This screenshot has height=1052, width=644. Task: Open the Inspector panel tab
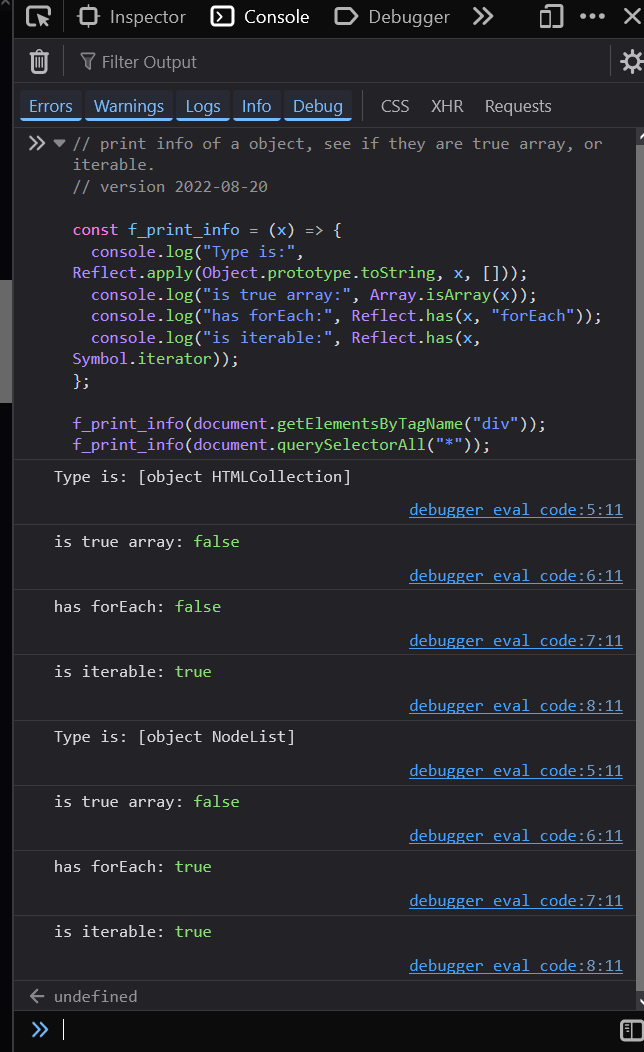132,16
